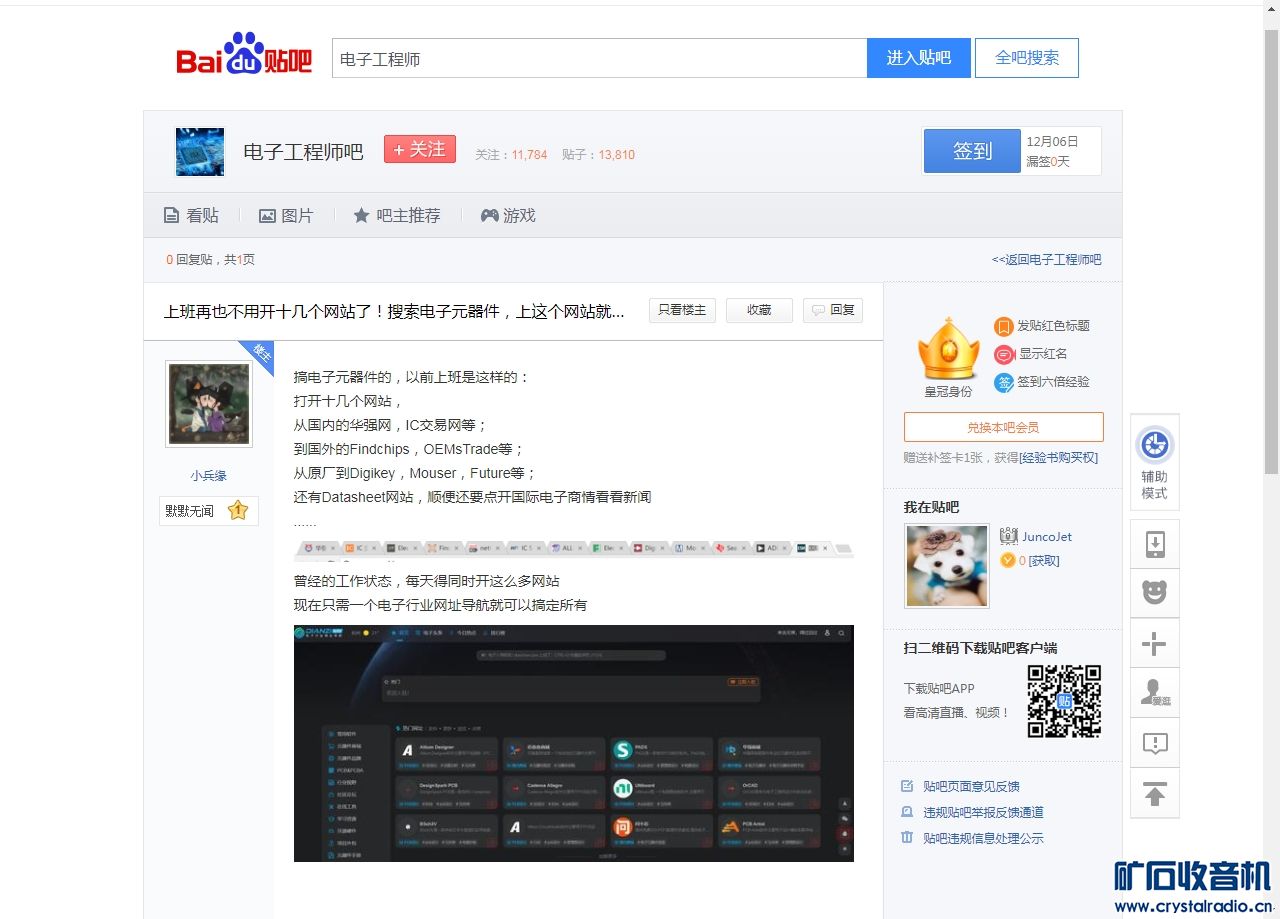Click the line 打开十几个网站，
Viewport: 1280px width, 919px height.
(x=348, y=401)
